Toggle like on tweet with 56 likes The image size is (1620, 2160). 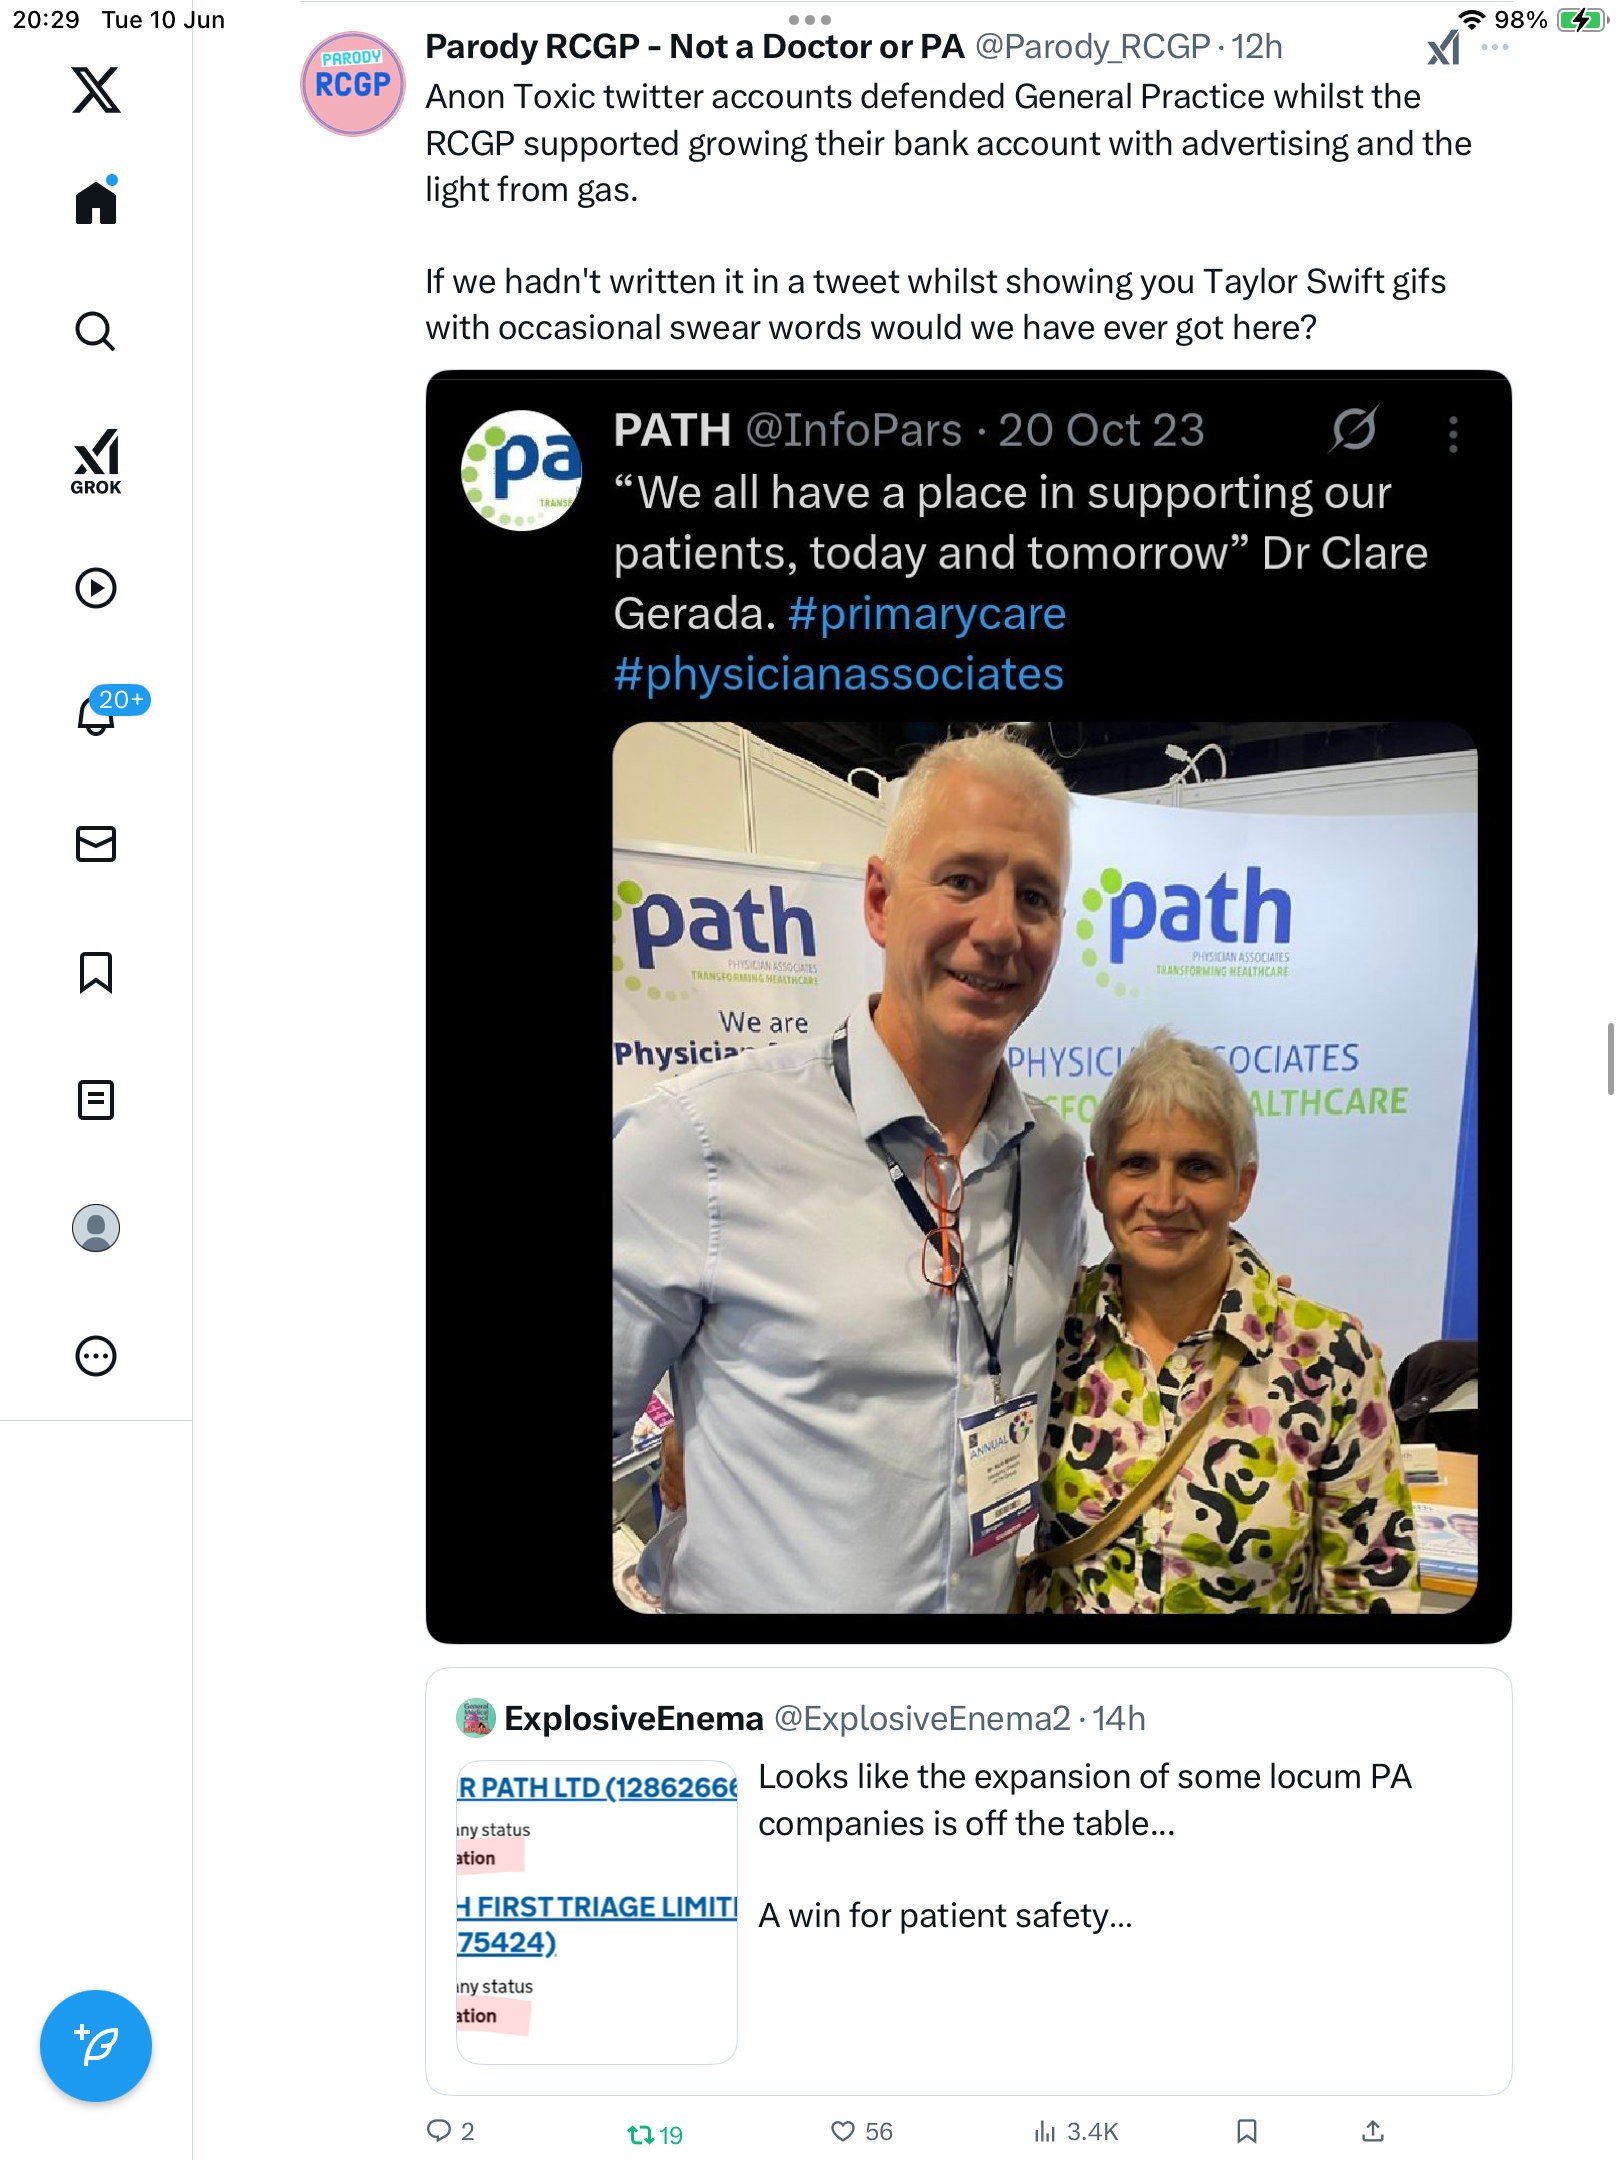[861, 2132]
